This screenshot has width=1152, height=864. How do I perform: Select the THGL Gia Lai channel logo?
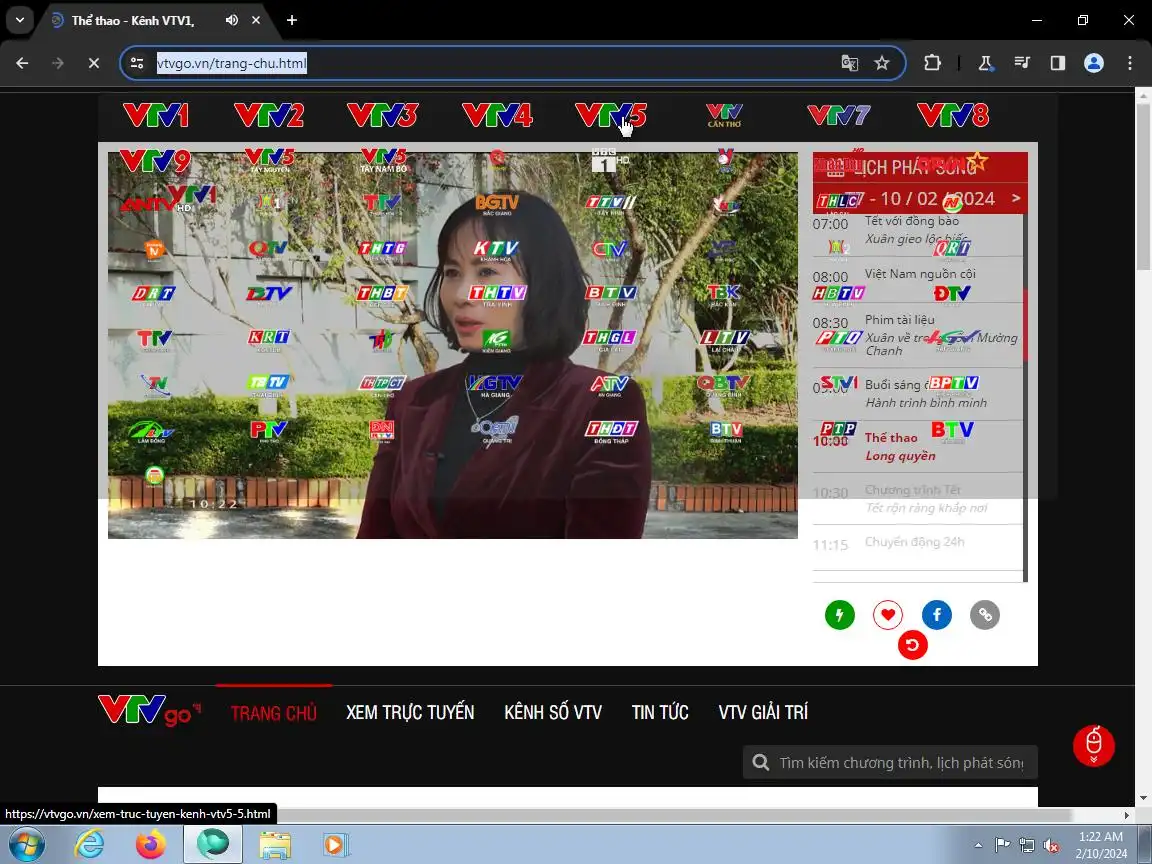pos(610,339)
